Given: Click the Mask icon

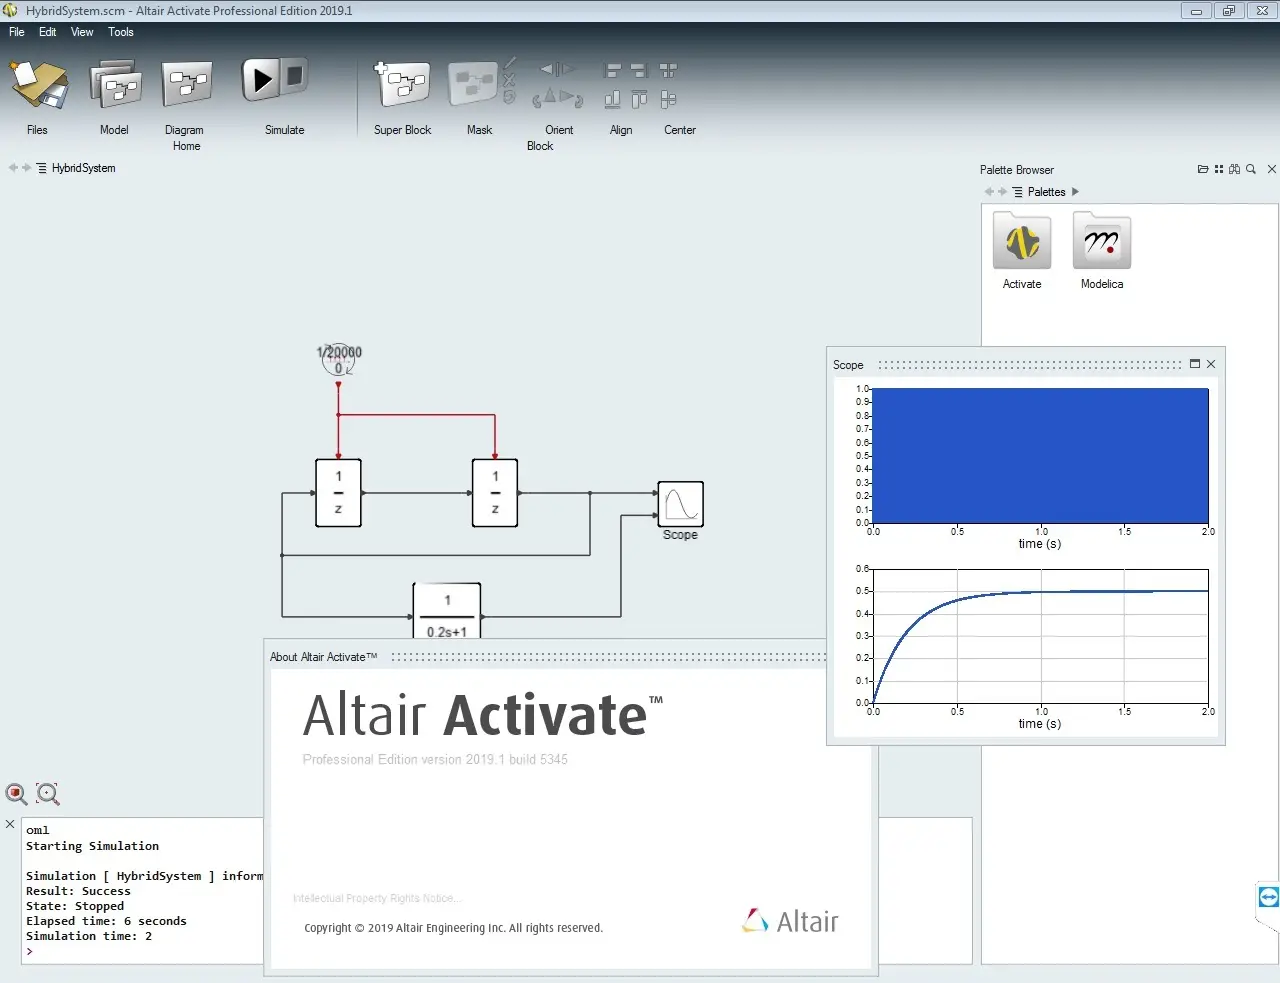Looking at the screenshot, I should [473, 85].
